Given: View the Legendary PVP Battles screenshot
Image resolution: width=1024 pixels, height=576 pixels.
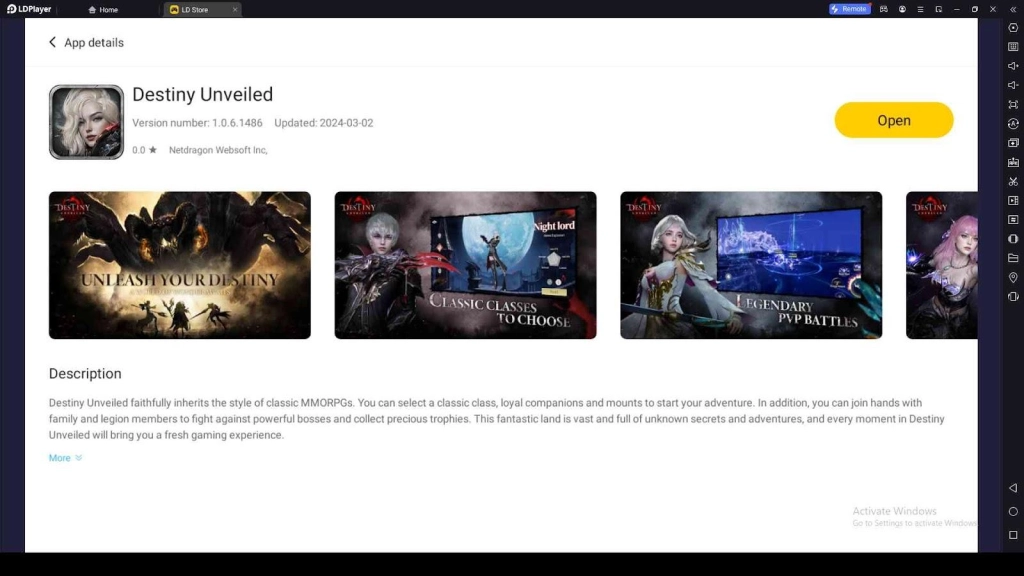Looking at the screenshot, I should [751, 265].
